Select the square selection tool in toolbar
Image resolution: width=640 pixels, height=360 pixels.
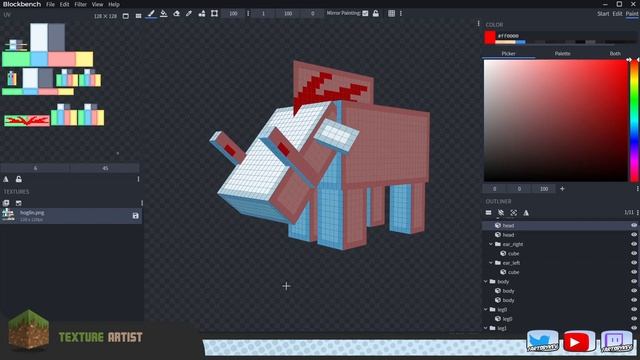214,13
